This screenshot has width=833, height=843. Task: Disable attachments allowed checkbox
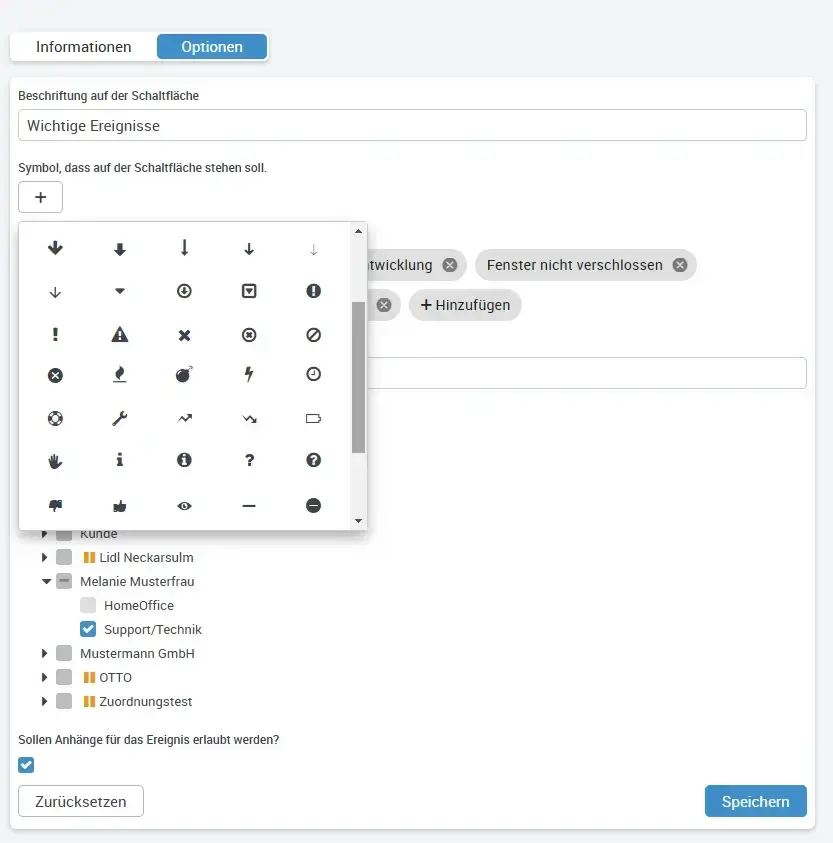(26, 765)
